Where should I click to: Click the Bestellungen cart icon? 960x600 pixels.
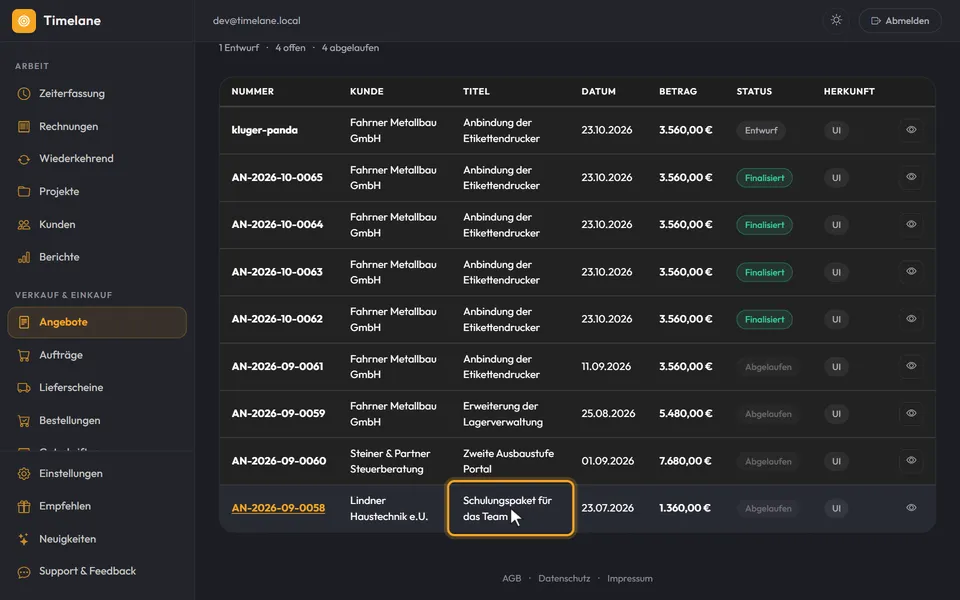pos(24,421)
